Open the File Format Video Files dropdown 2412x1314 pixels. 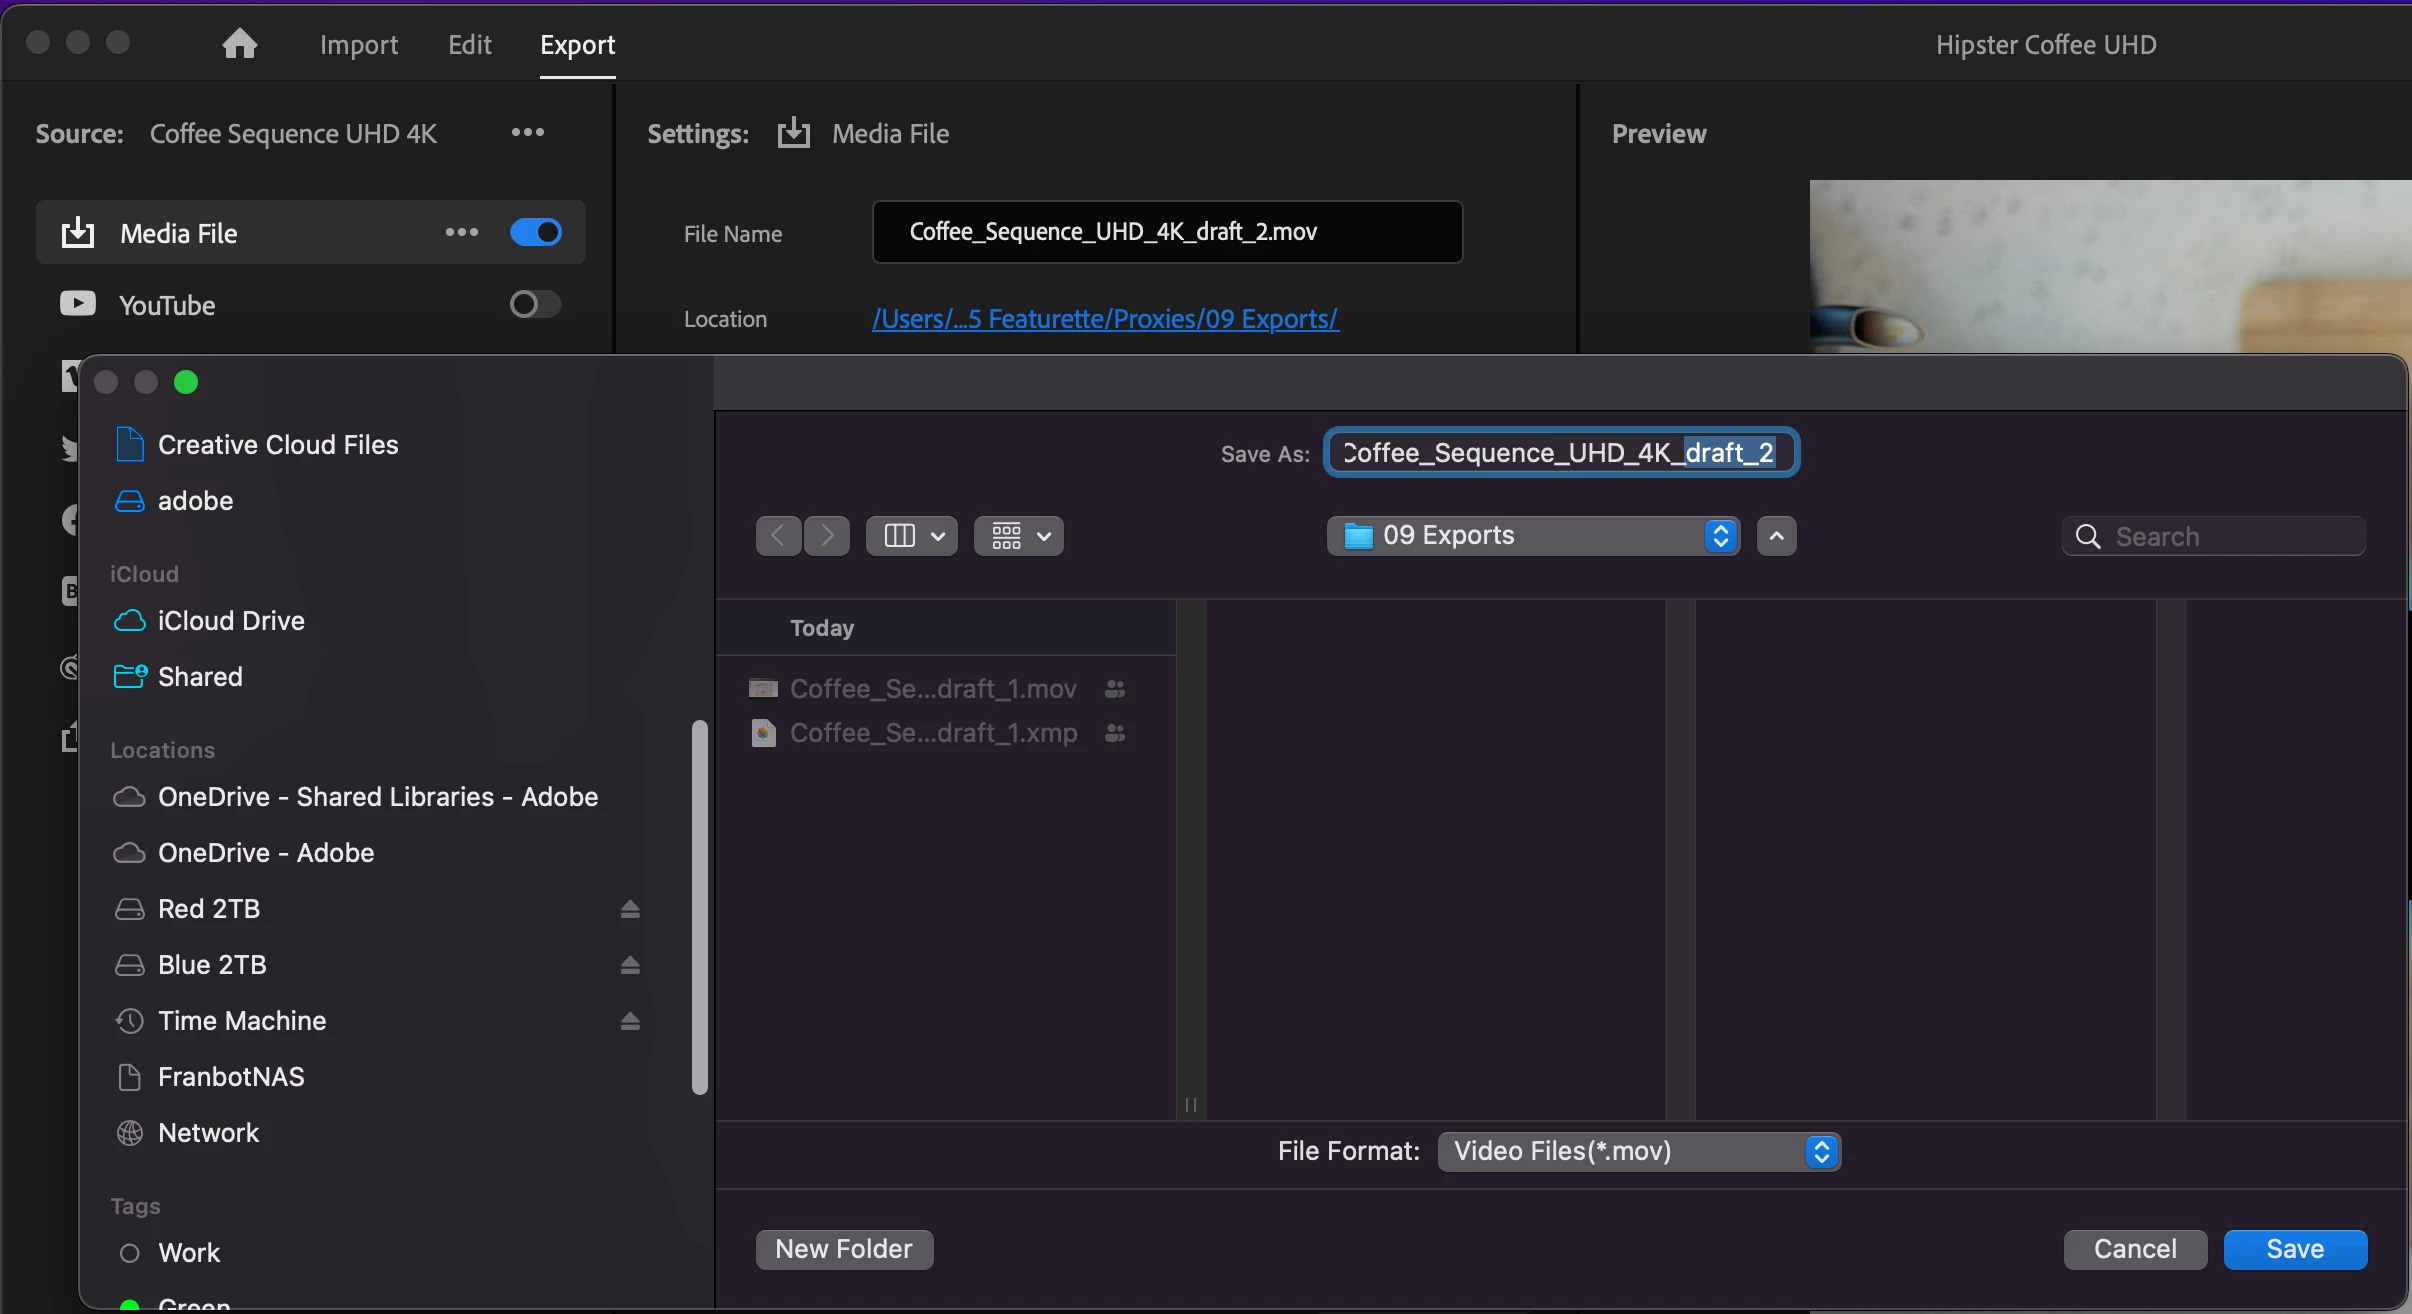(x=1638, y=1152)
